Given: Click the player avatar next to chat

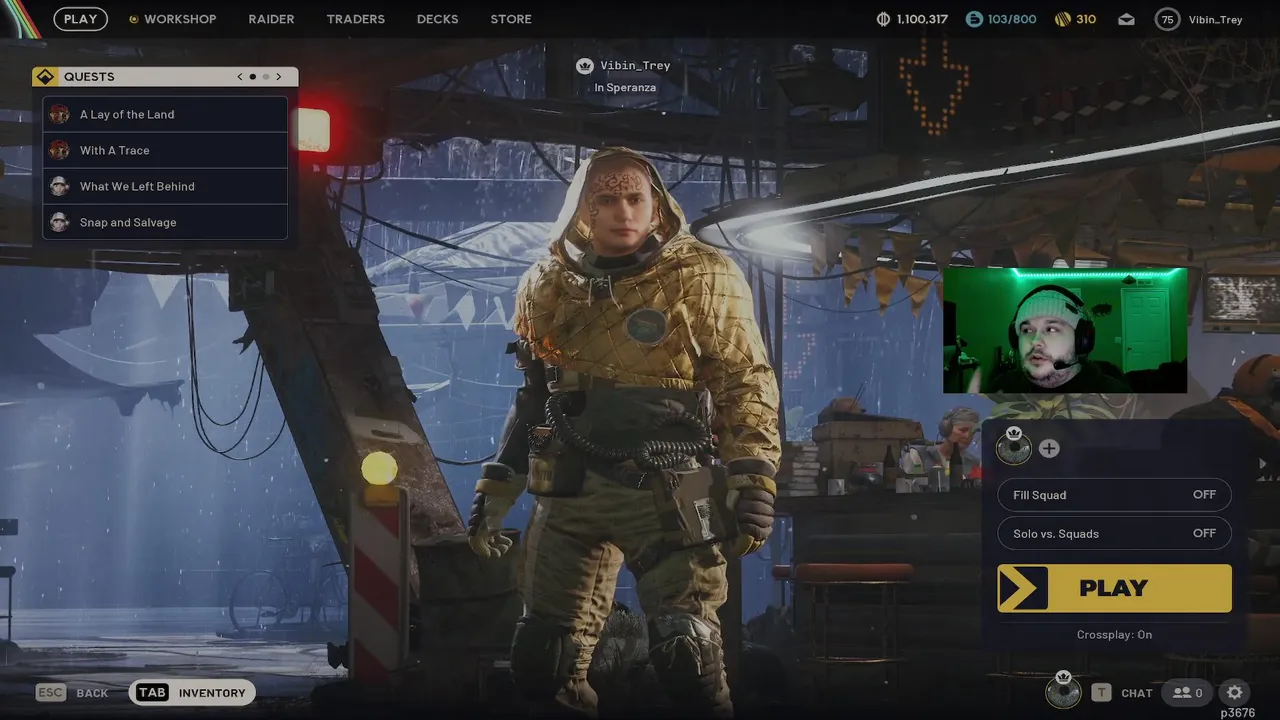Looking at the screenshot, I should (1063, 690).
